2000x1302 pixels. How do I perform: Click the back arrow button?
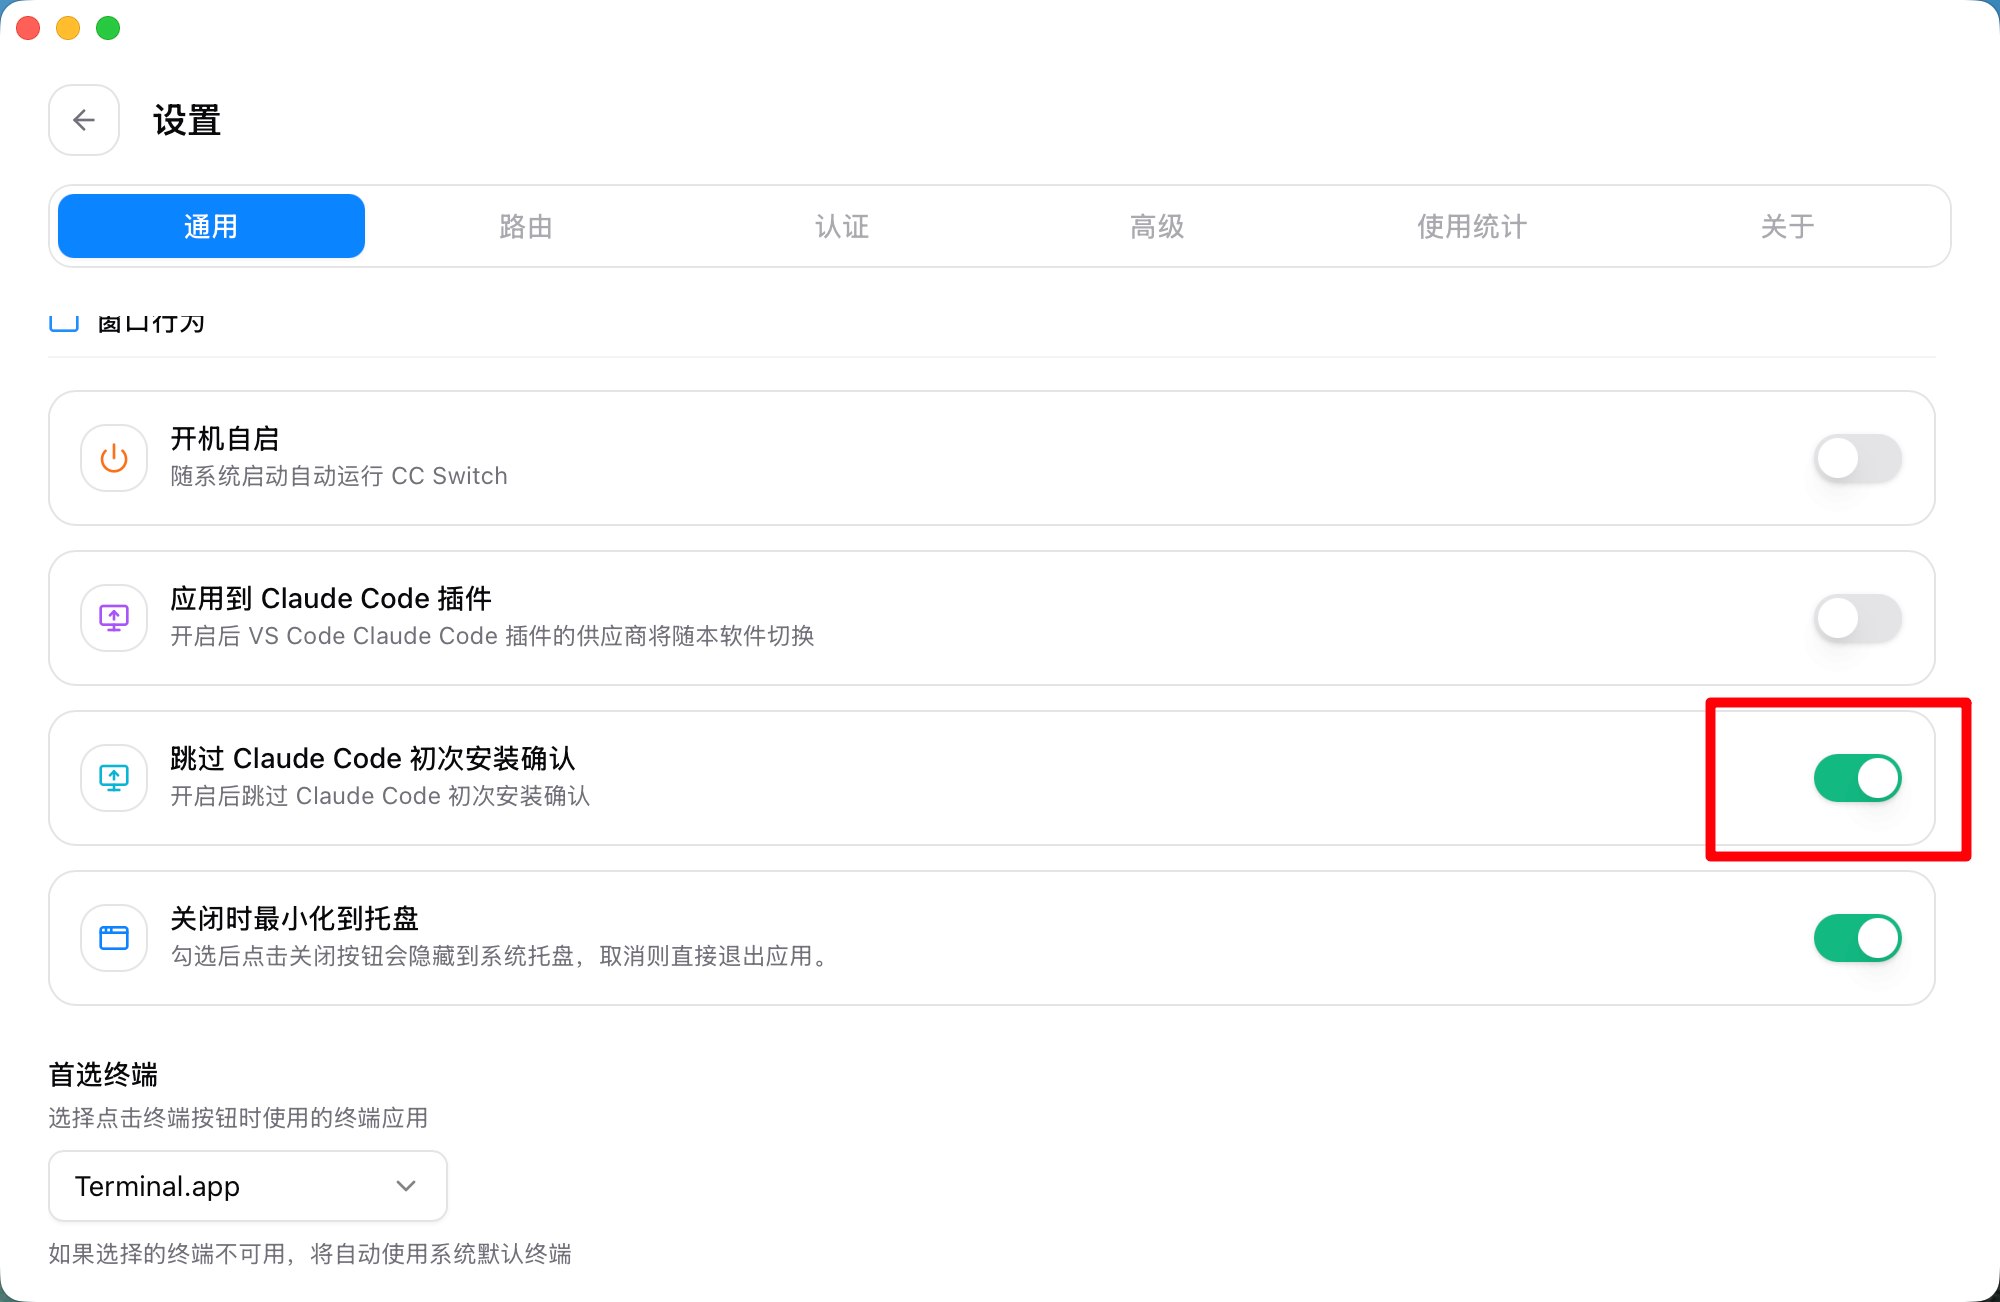pos(84,120)
